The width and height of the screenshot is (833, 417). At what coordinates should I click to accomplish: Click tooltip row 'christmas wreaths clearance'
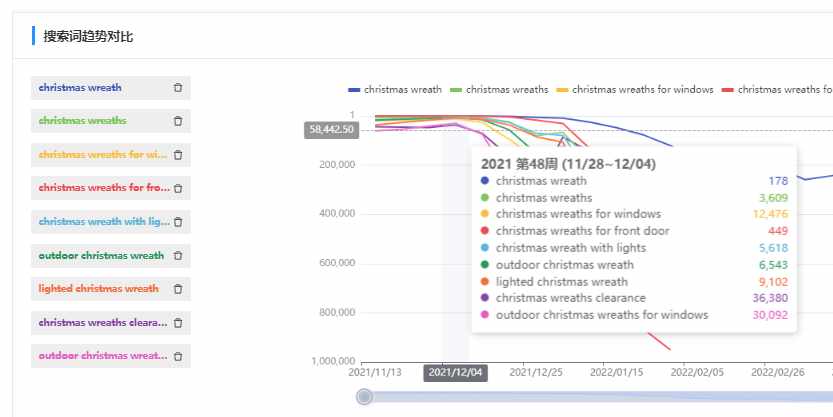634,298
